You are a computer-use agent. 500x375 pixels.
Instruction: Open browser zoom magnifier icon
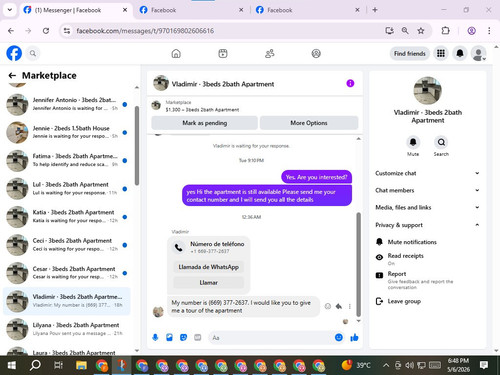[405, 31]
